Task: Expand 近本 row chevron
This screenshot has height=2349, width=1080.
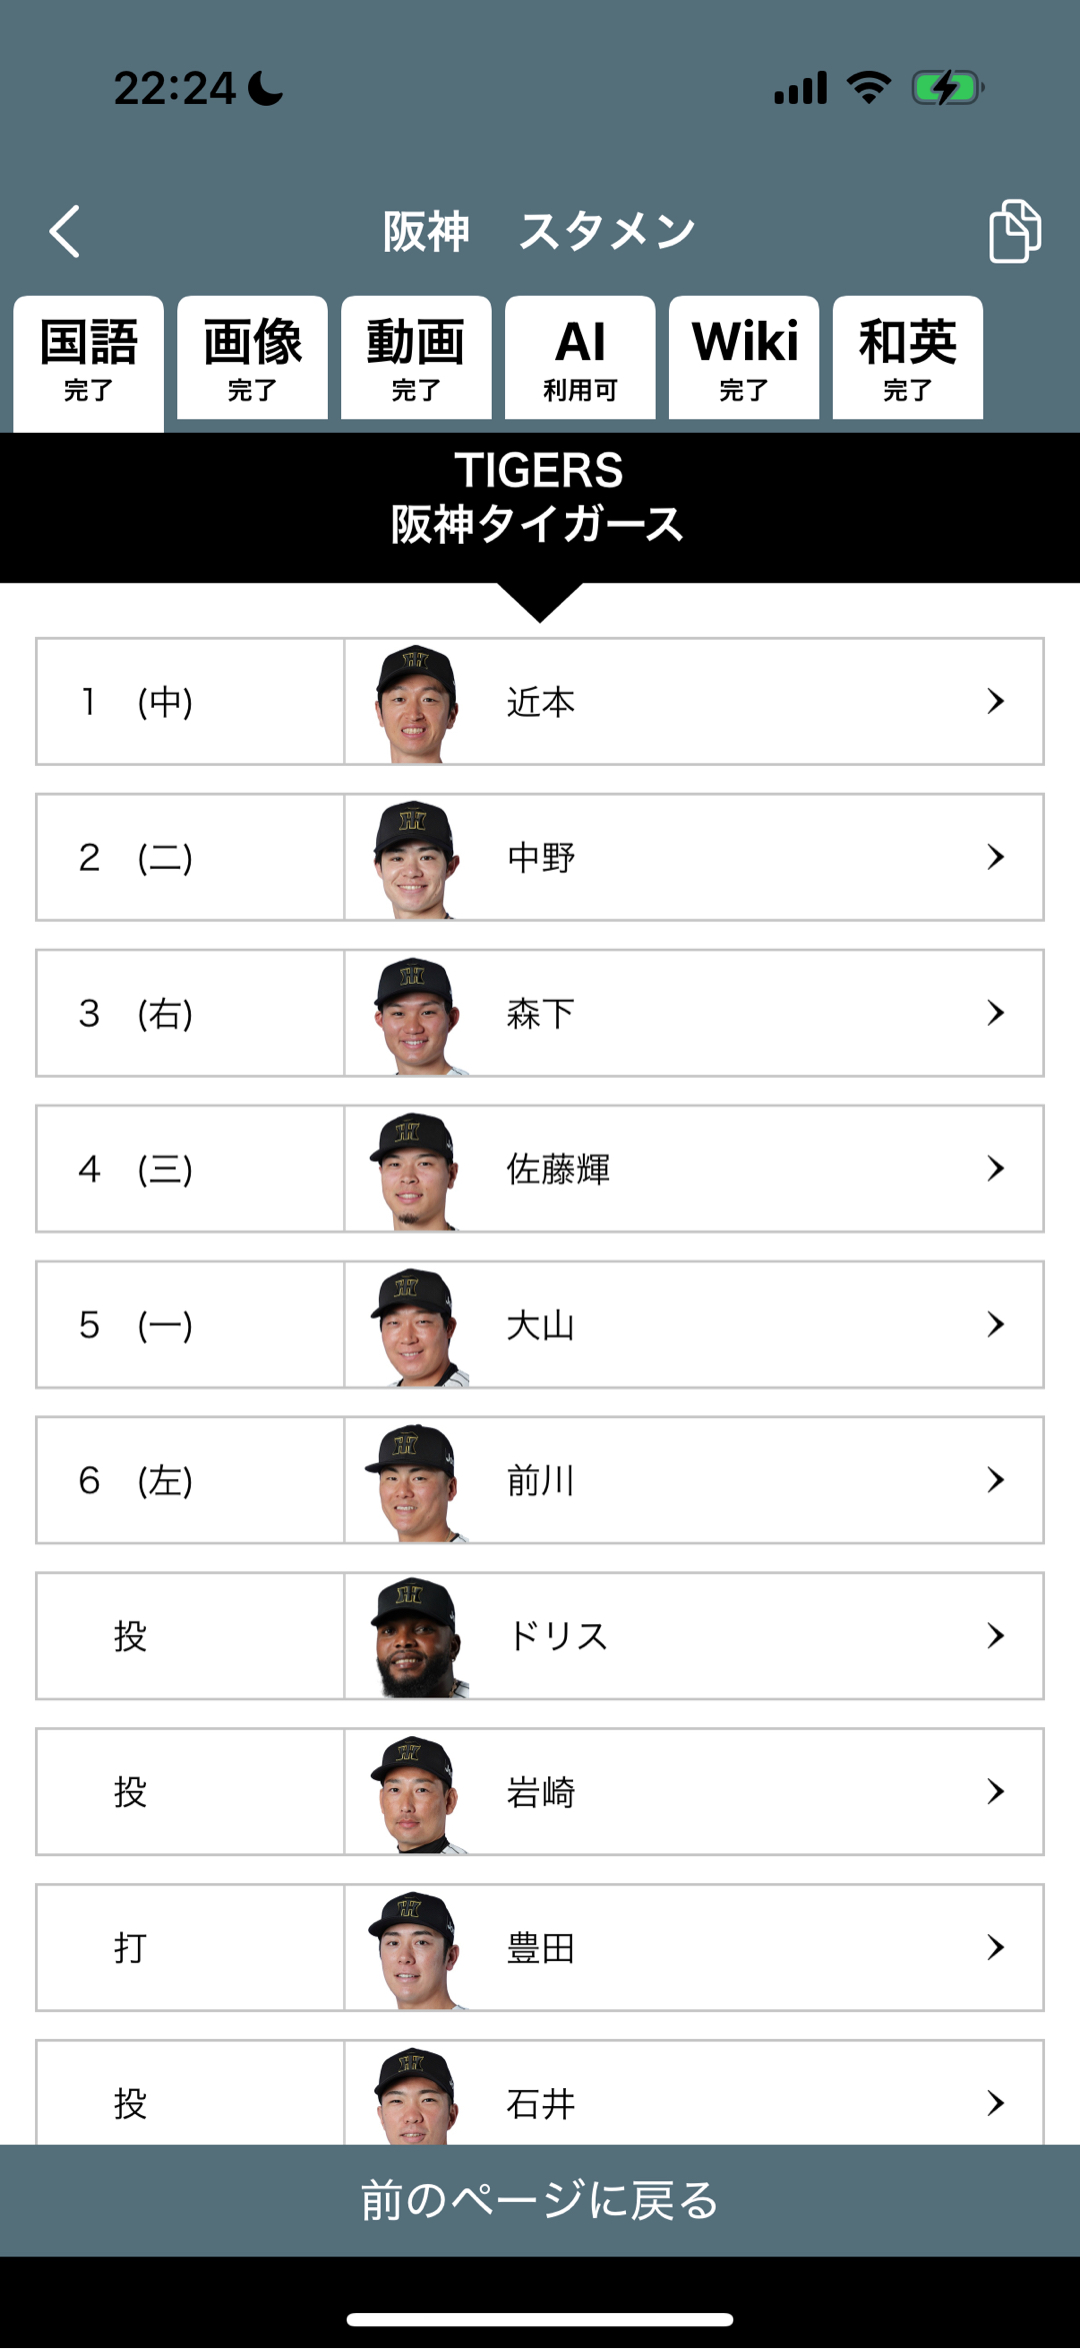Action: coord(995,701)
